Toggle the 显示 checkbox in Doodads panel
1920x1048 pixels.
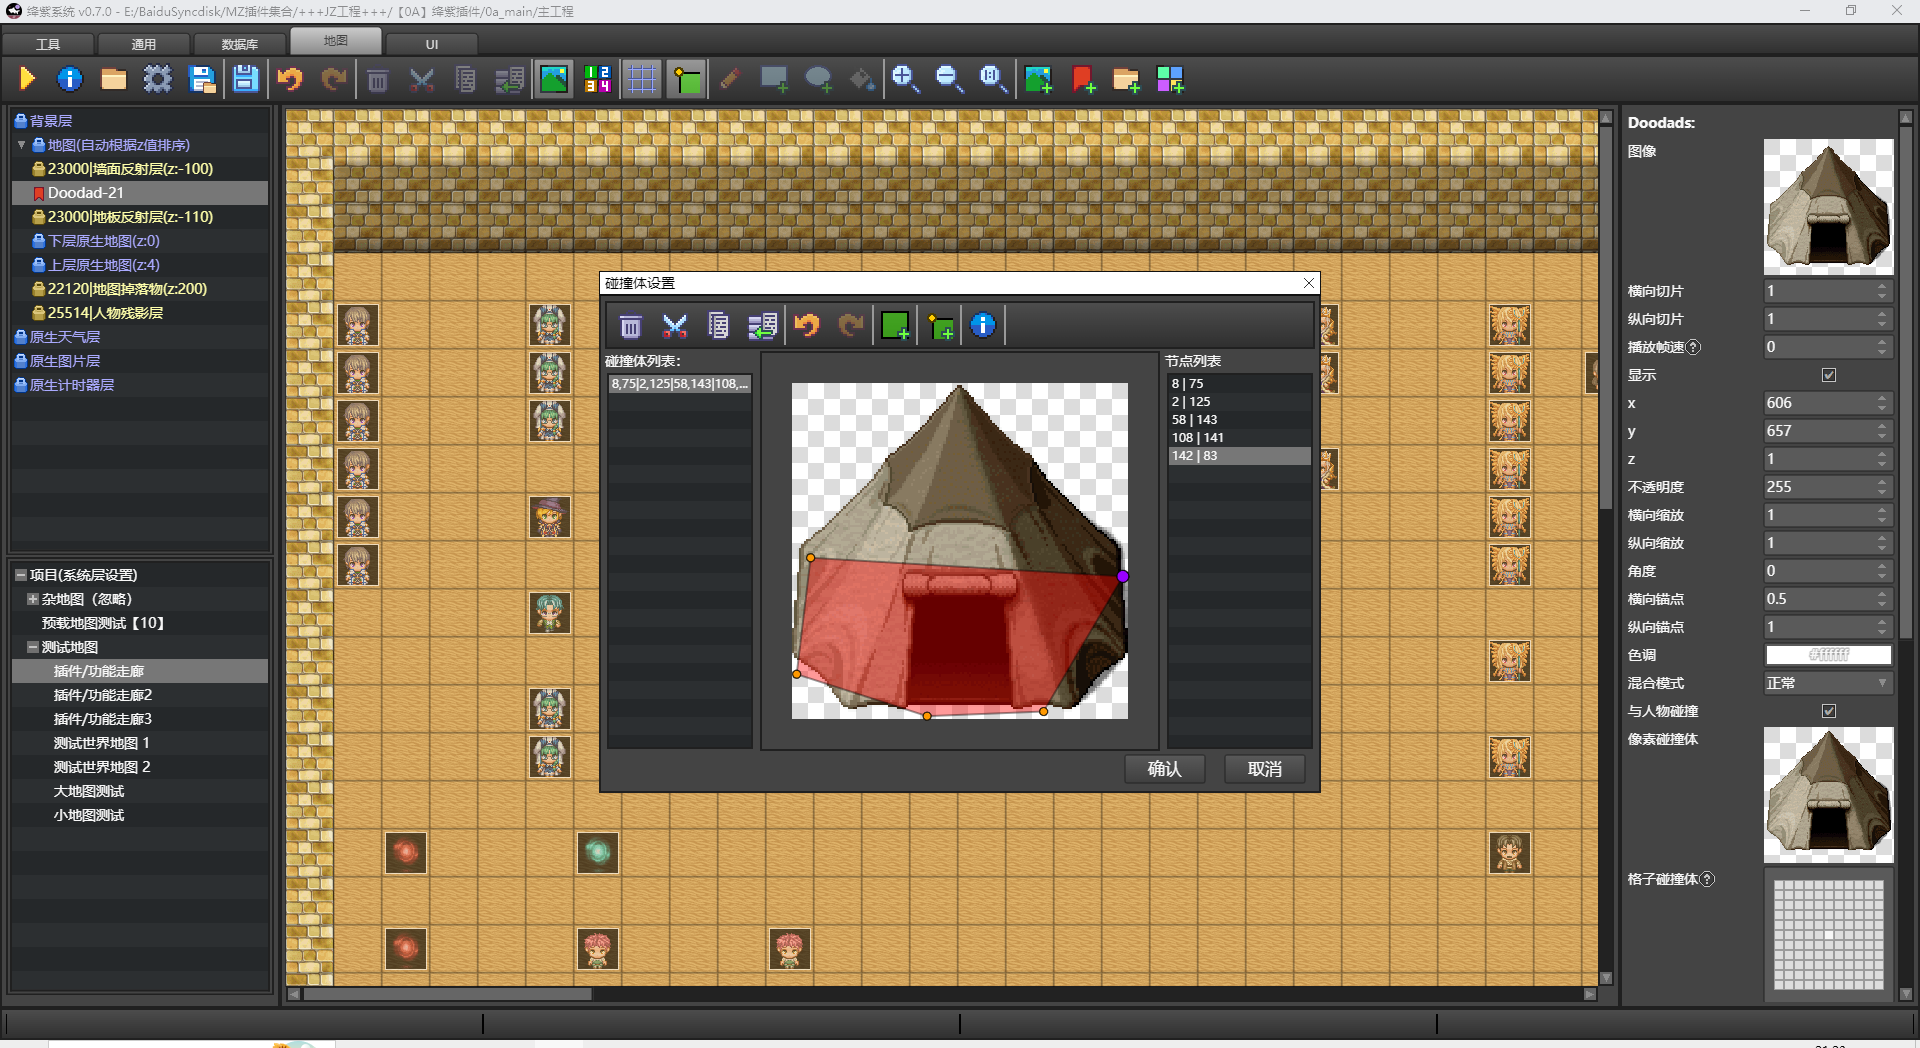[1829, 375]
